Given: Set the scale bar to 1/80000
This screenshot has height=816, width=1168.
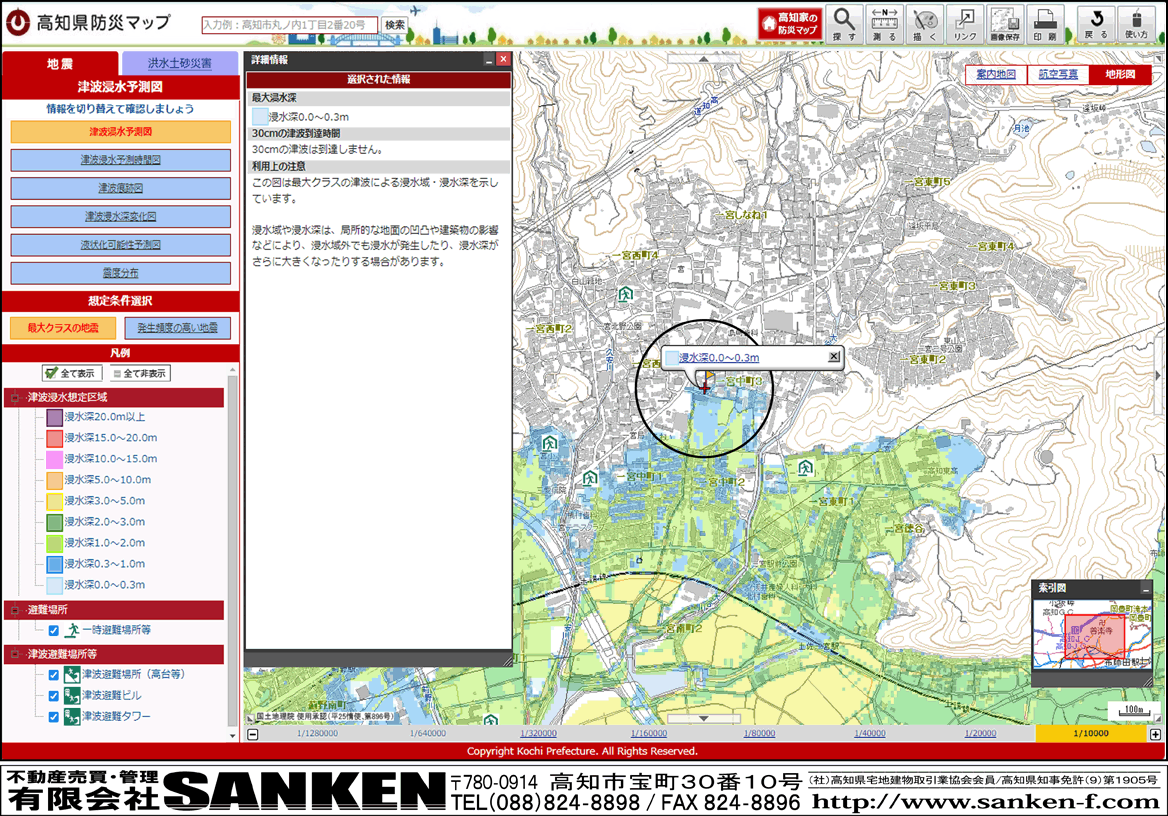Looking at the screenshot, I should point(759,734).
